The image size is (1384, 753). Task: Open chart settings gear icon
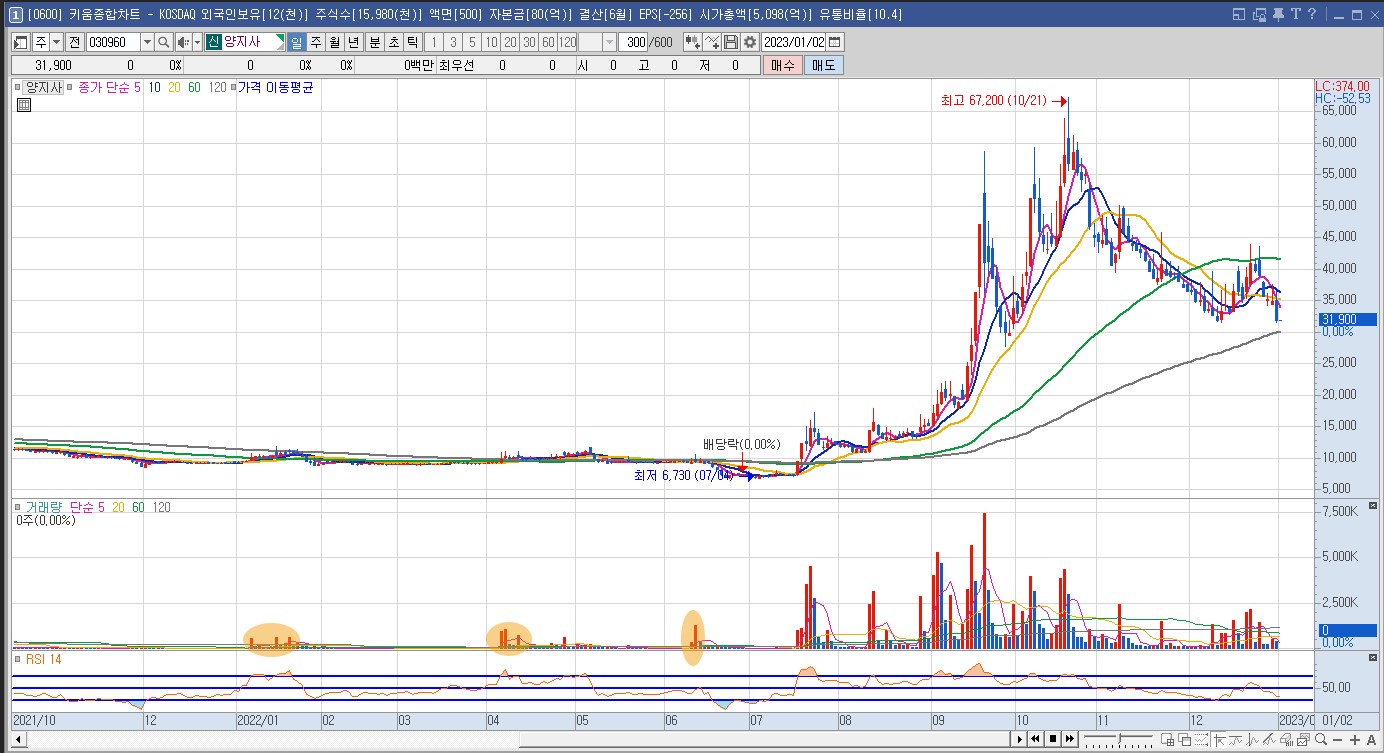coord(750,42)
